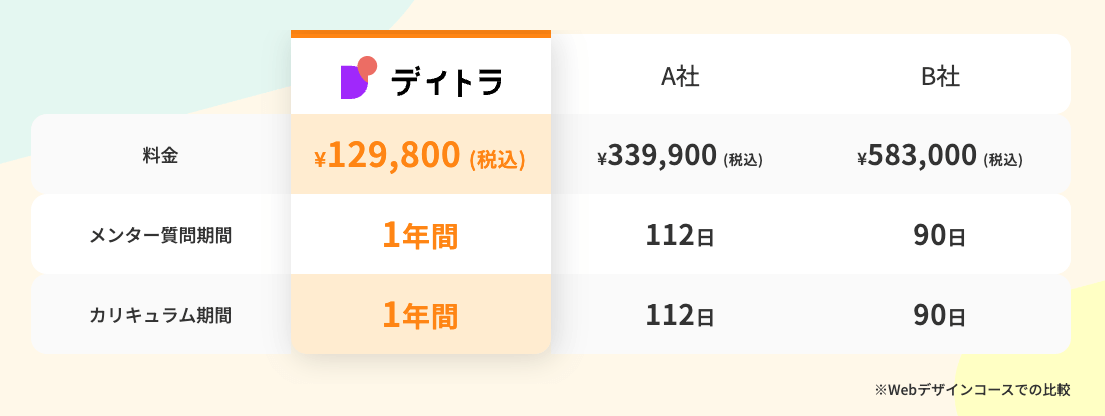
Task: Click the ¥583,000 price for B社
Action: coord(916,156)
